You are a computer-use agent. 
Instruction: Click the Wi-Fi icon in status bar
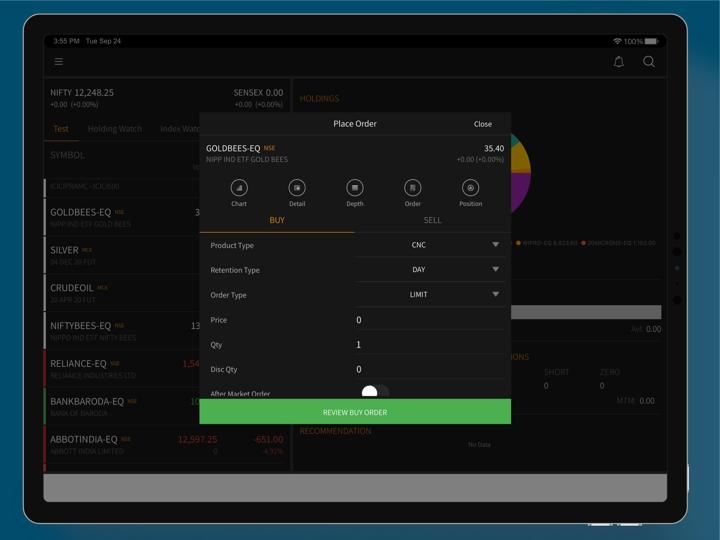617,41
